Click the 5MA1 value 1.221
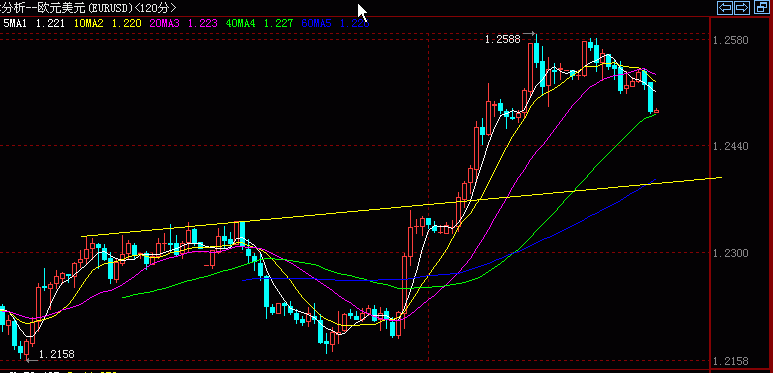Viewport: 773px width, 373px height. point(51,23)
